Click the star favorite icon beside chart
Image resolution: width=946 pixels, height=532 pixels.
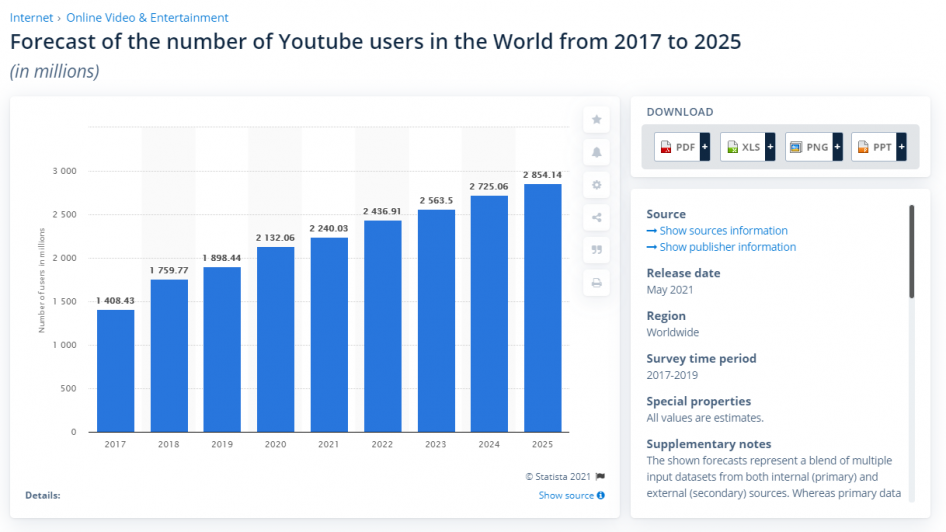596,119
